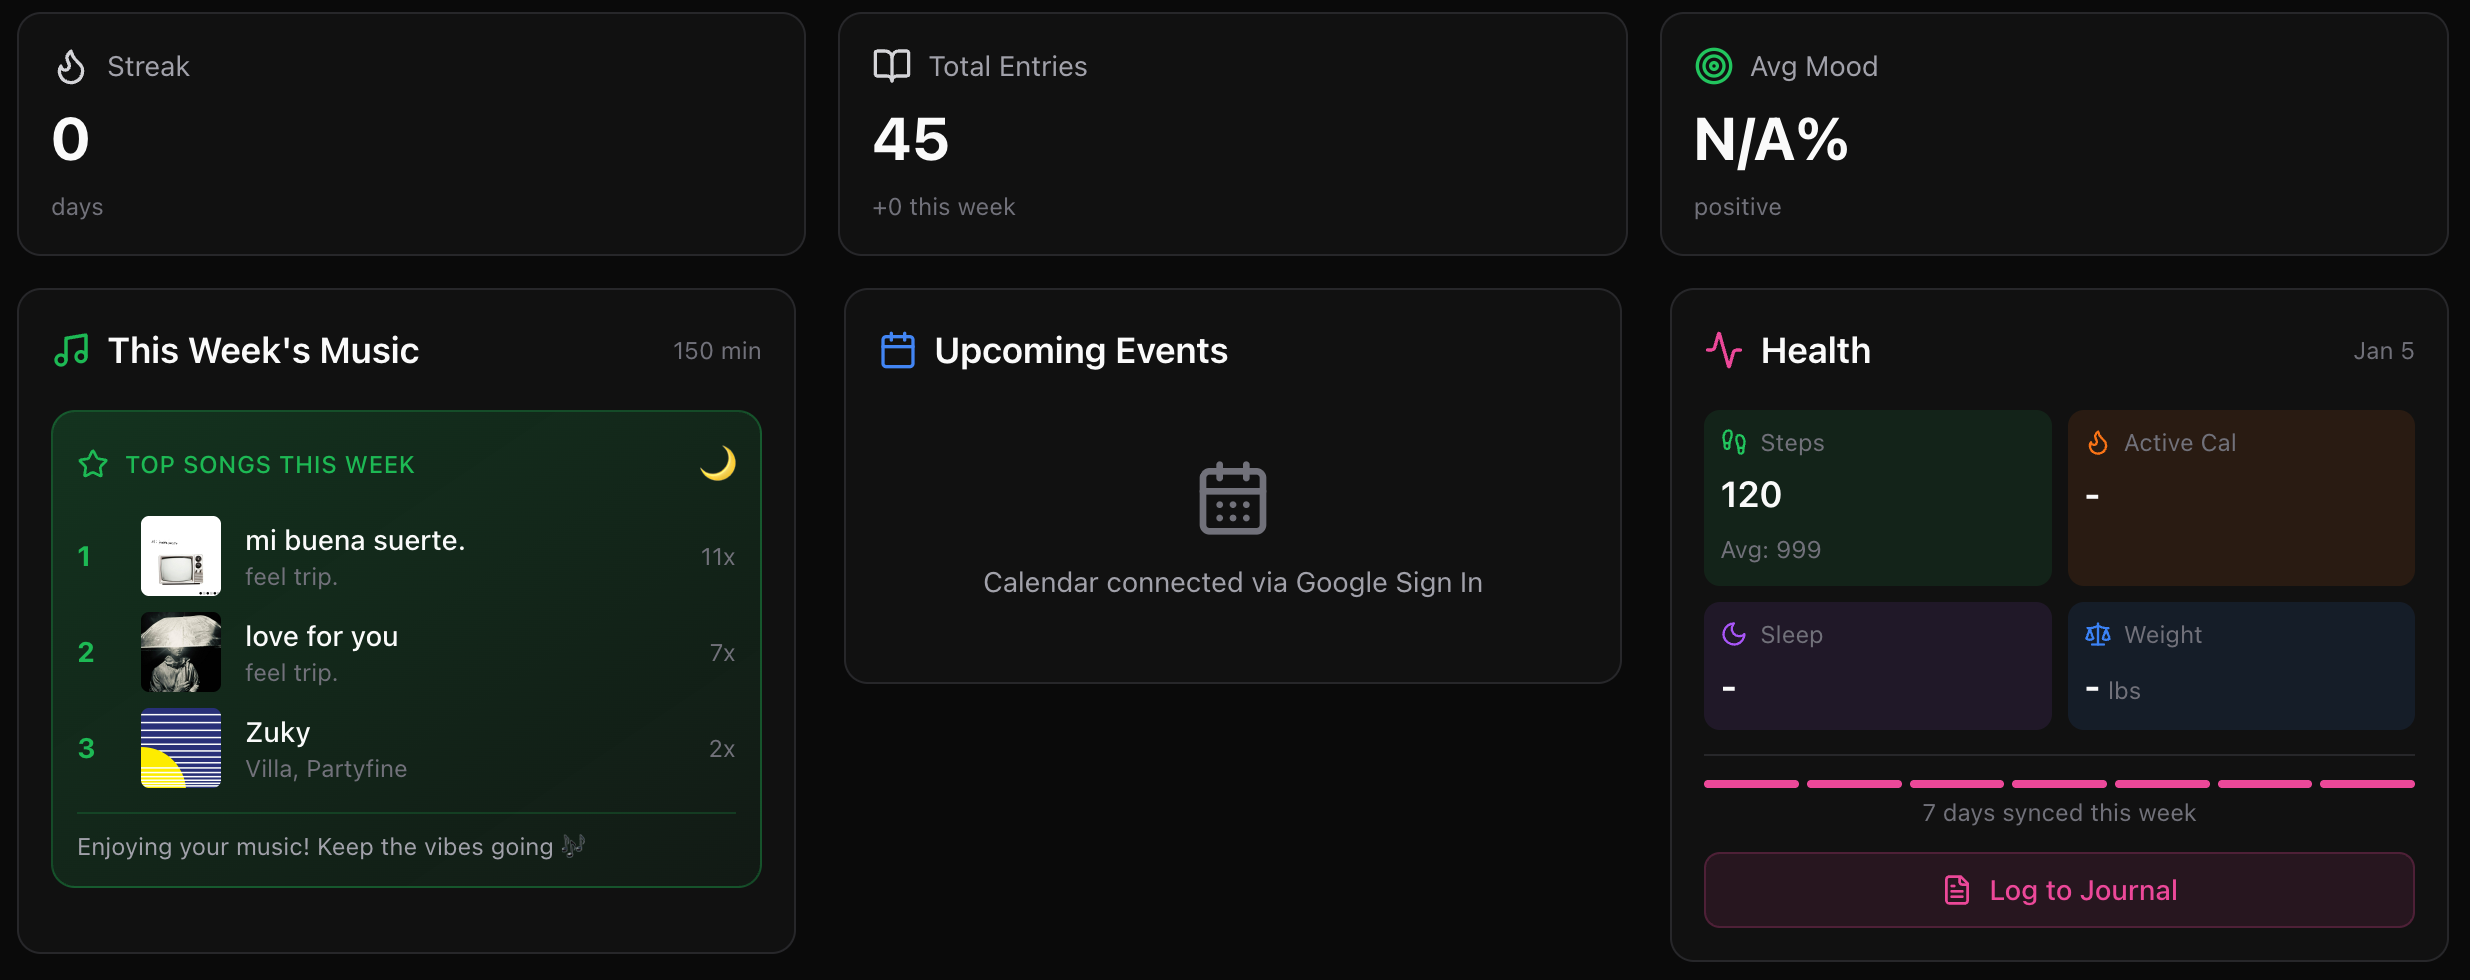Click the Calendar connected via Google text
This screenshot has width=2470, height=980.
pos(1232,582)
